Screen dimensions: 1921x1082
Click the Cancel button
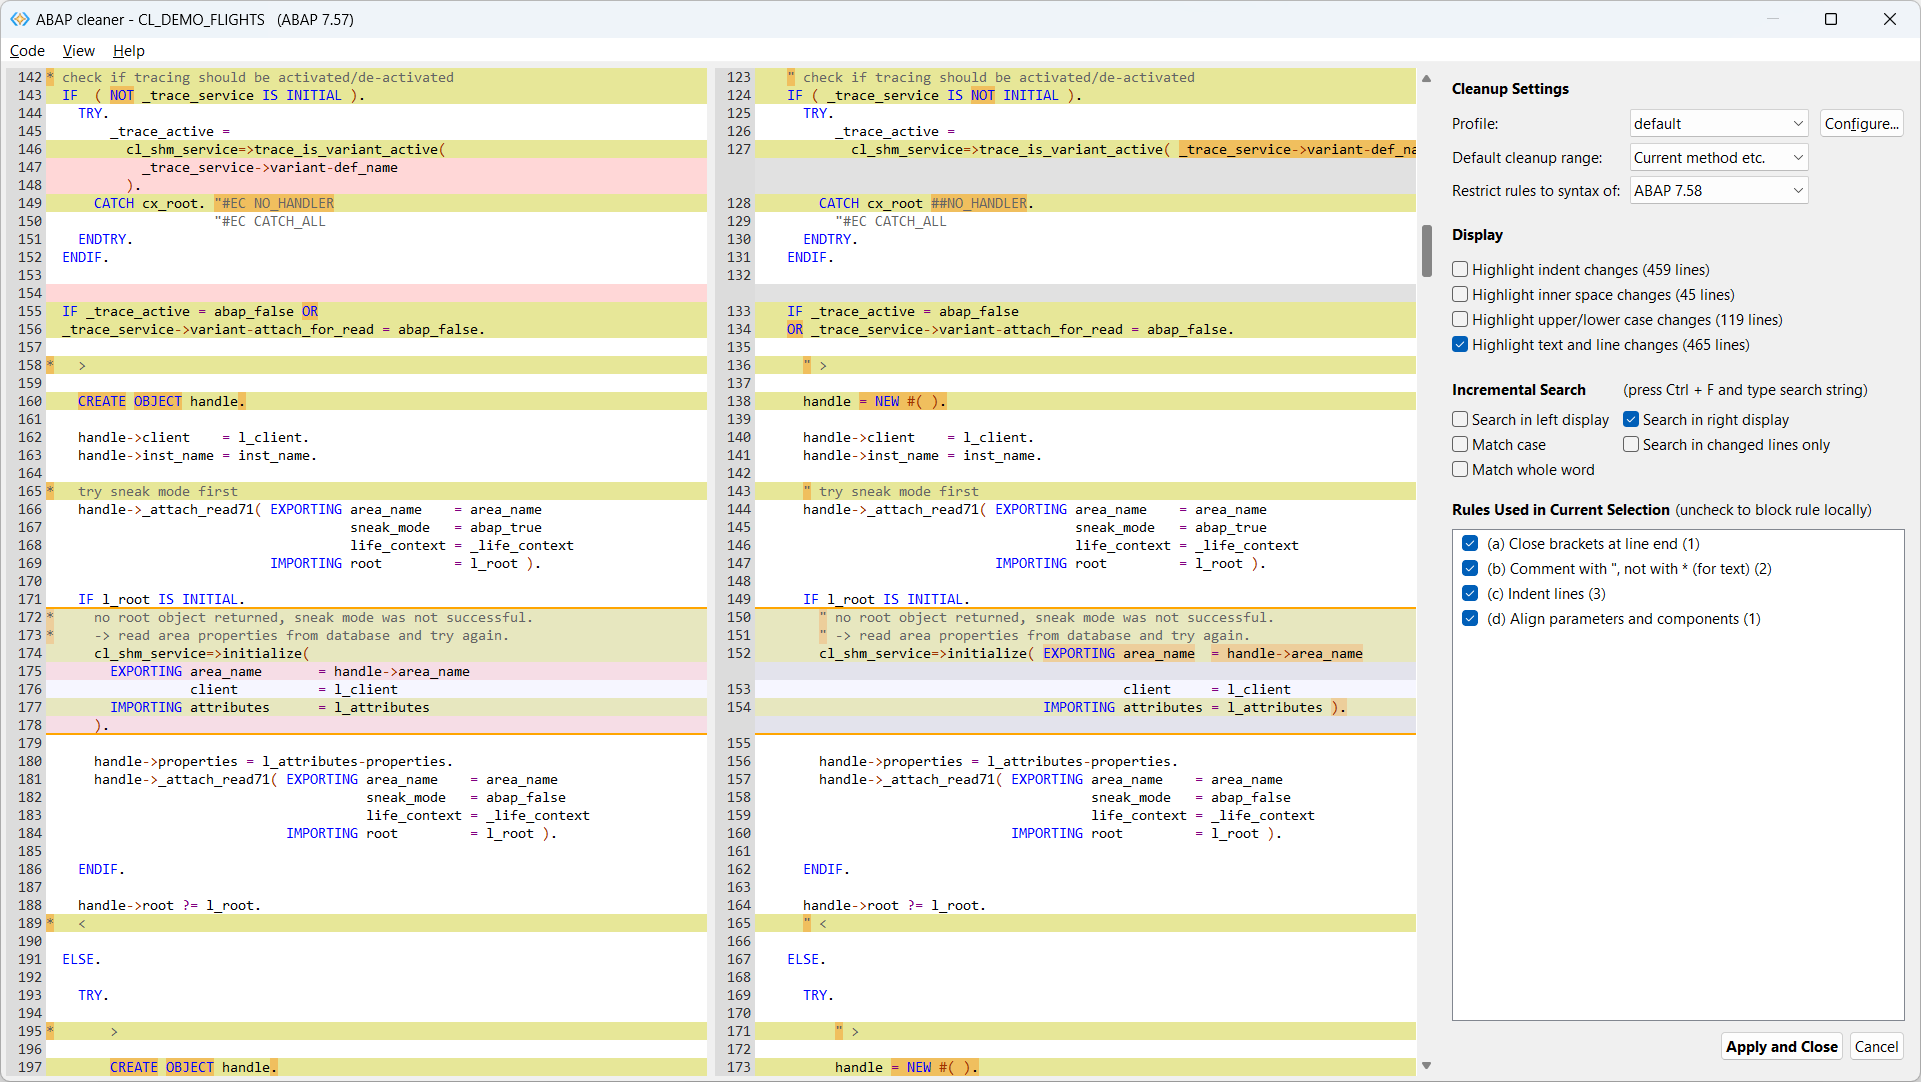click(1876, 1046)
